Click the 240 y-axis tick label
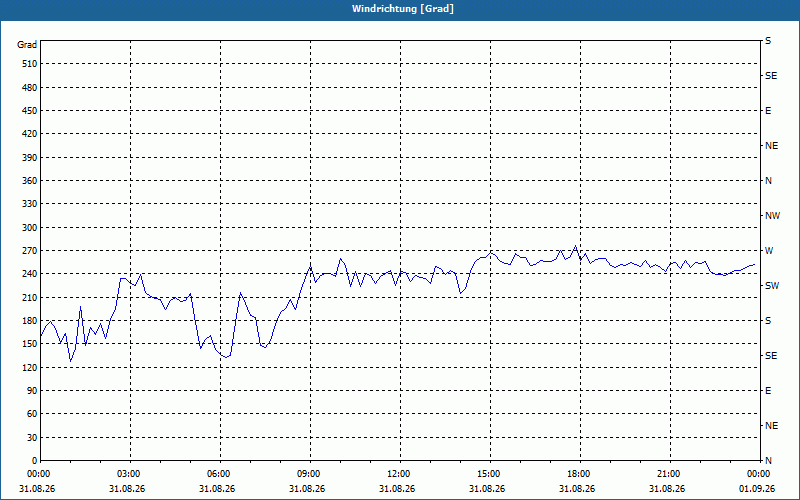Screen dimensions: 800x500 click(29, 274)
